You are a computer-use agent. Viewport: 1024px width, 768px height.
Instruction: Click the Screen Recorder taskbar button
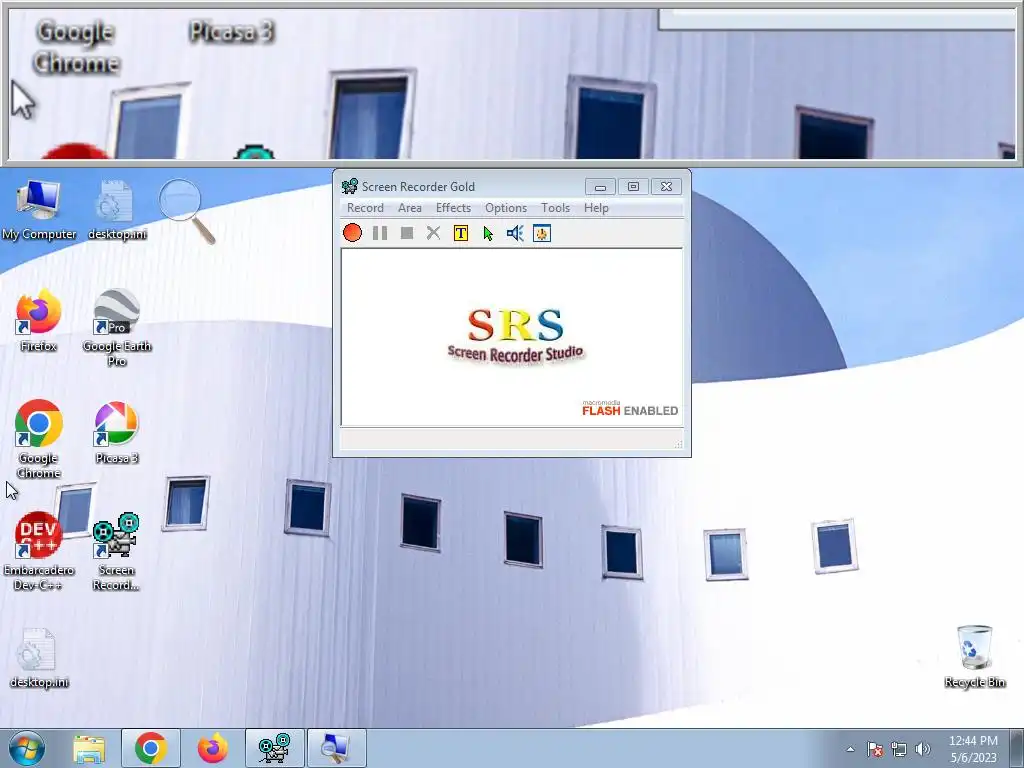(274, 748)
